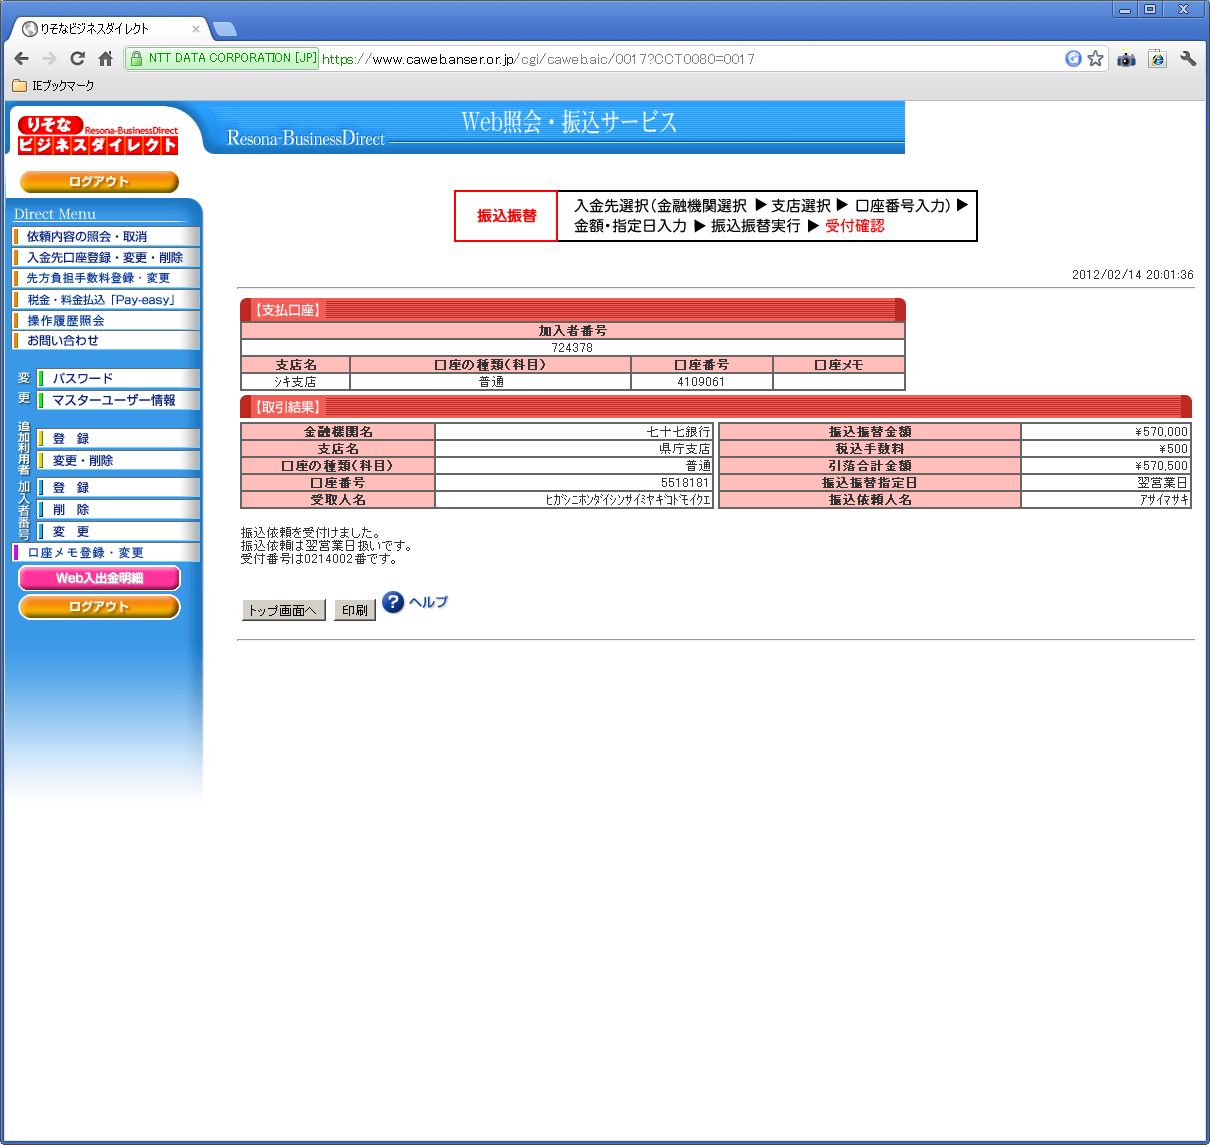
Task: Click the transfer amount ¥570,000
Action: pyautogui.click(x=1106, y=432)
